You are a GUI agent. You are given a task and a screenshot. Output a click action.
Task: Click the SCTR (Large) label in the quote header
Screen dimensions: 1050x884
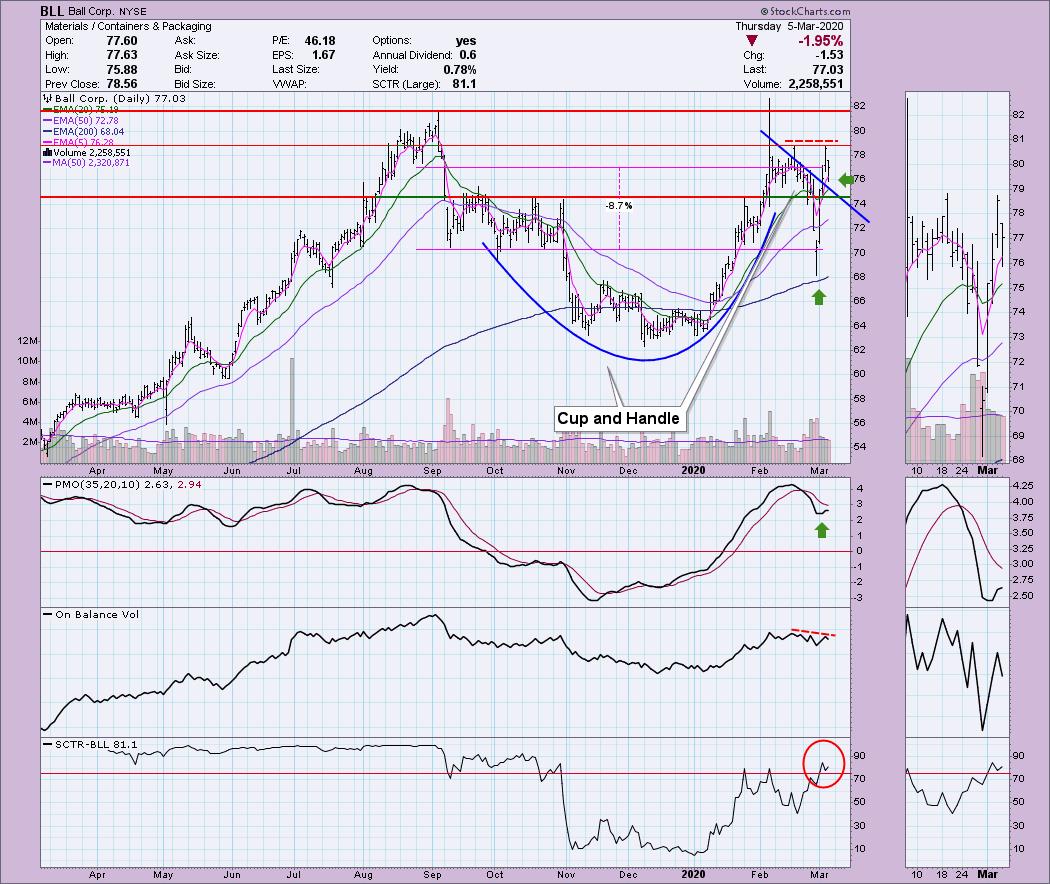(x=406, y=84)
